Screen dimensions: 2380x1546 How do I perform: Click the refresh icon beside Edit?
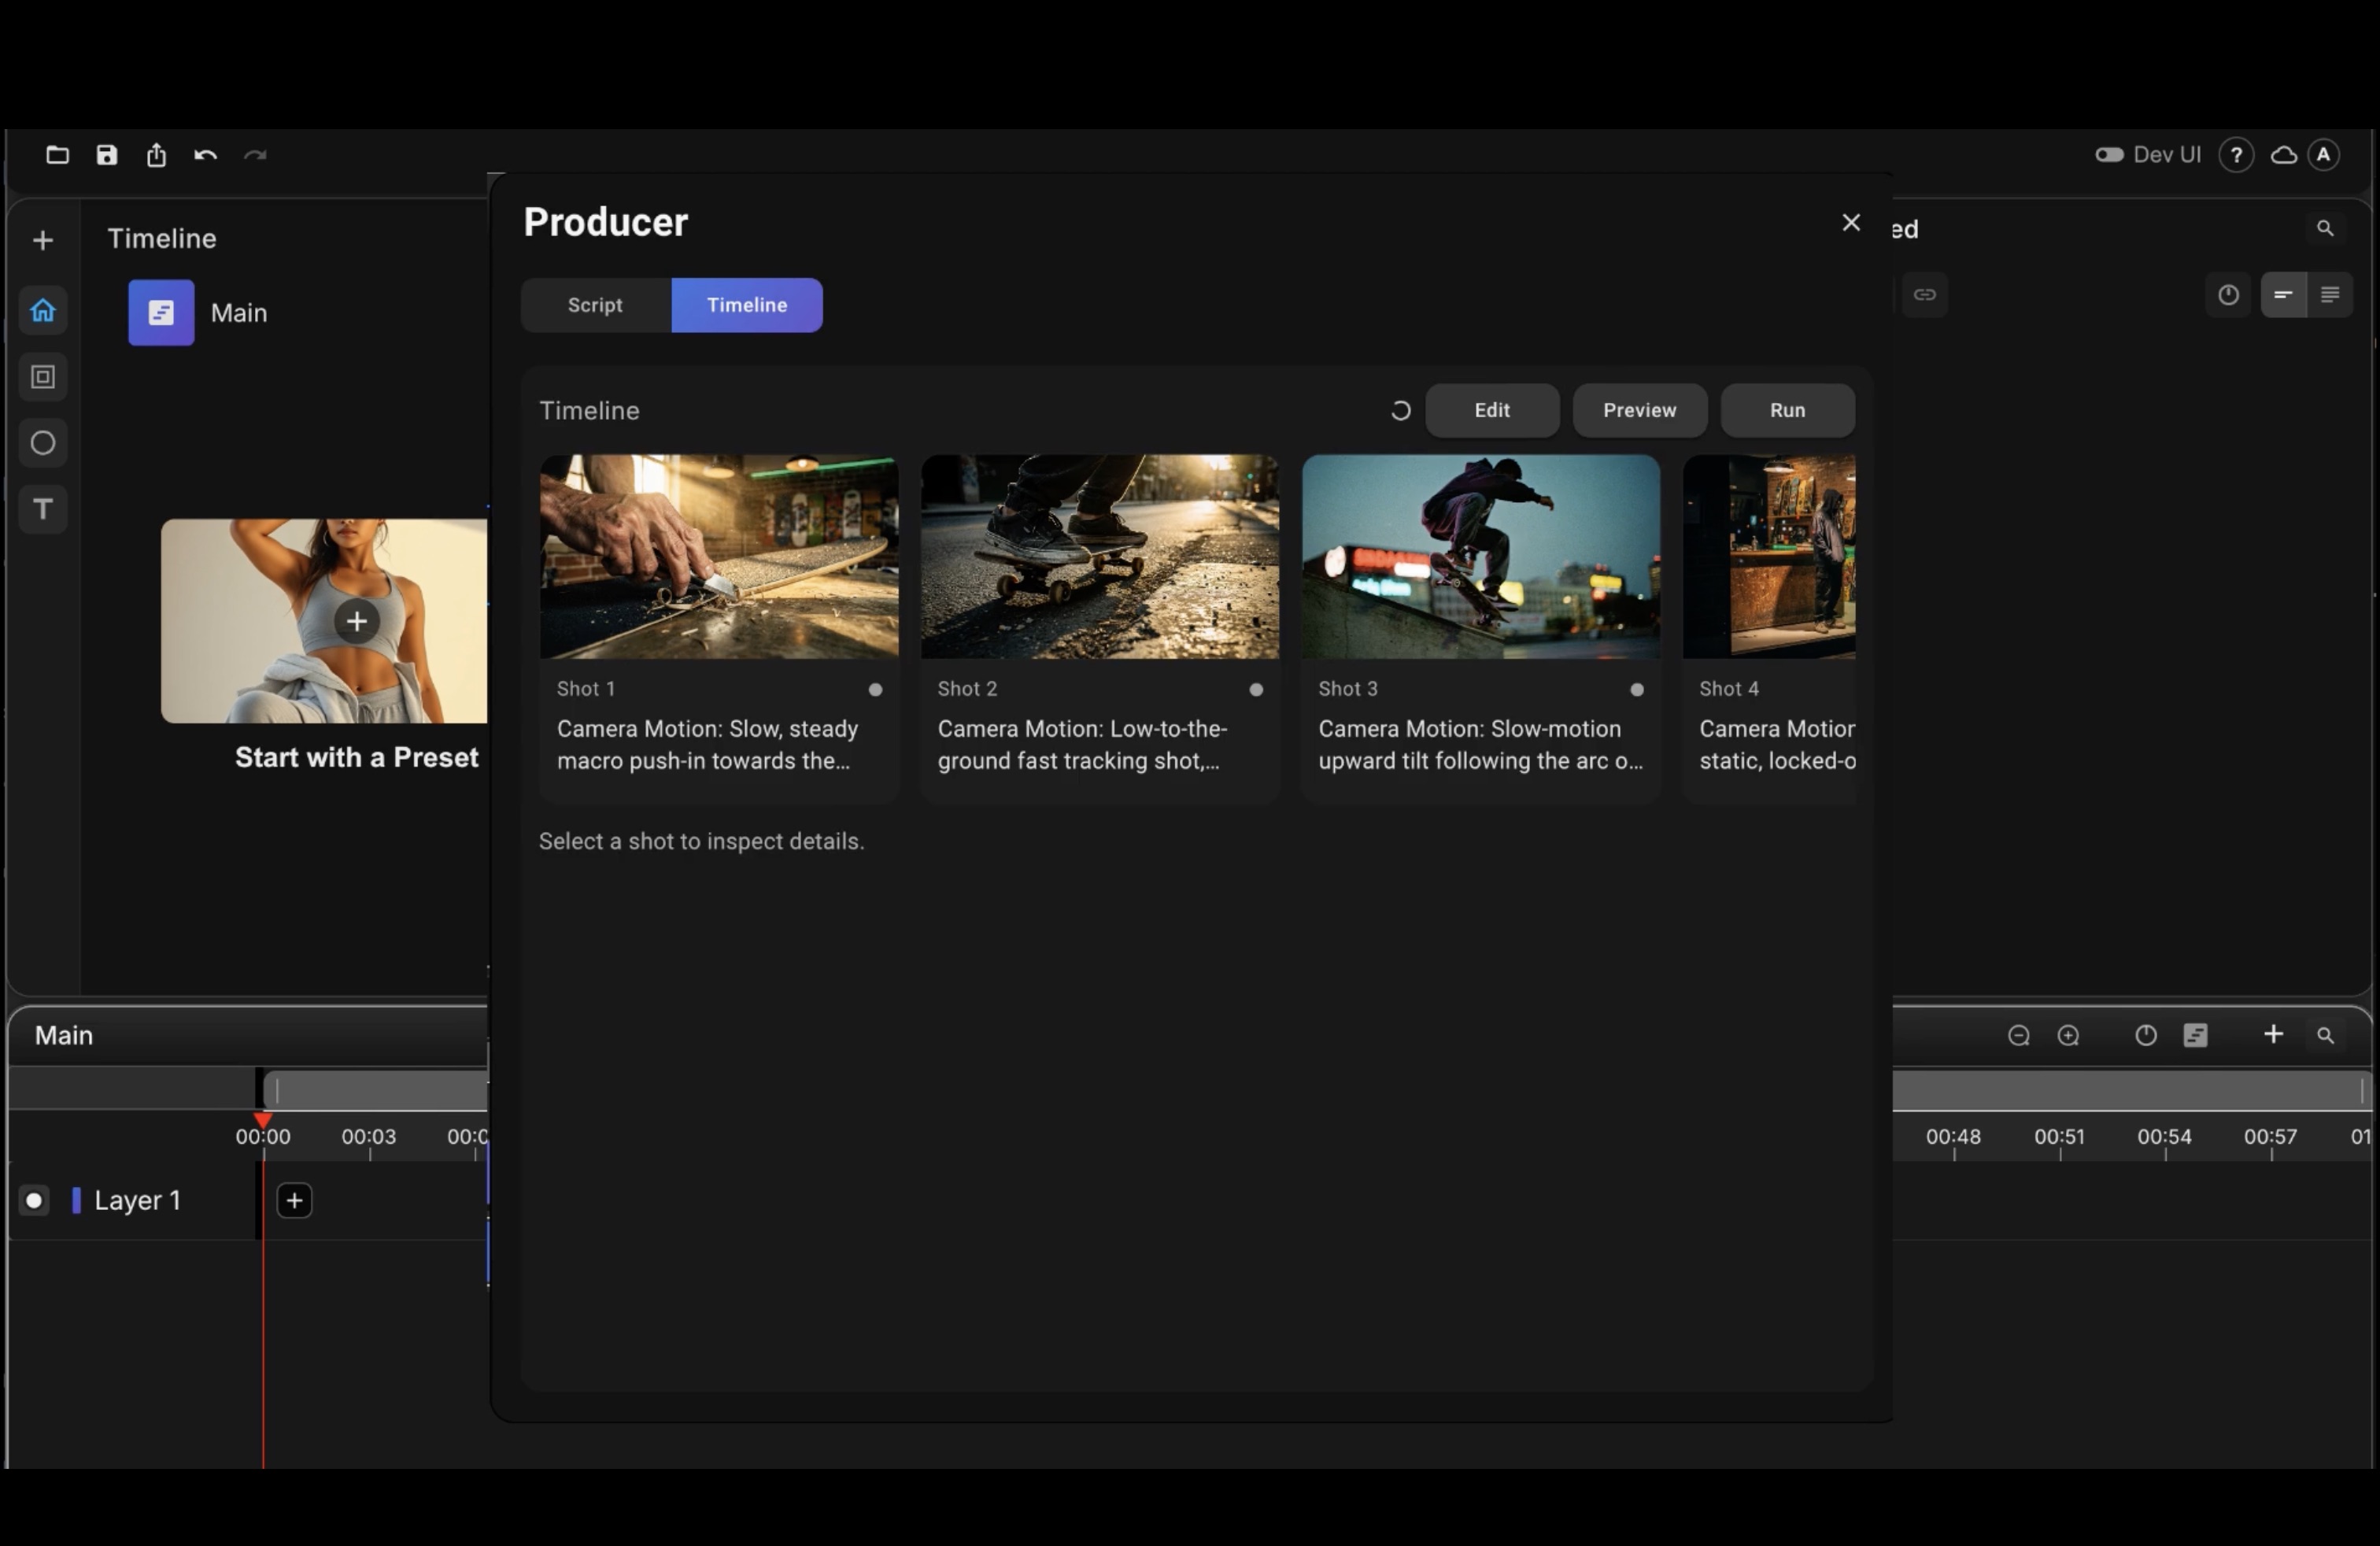(1400, 411)
